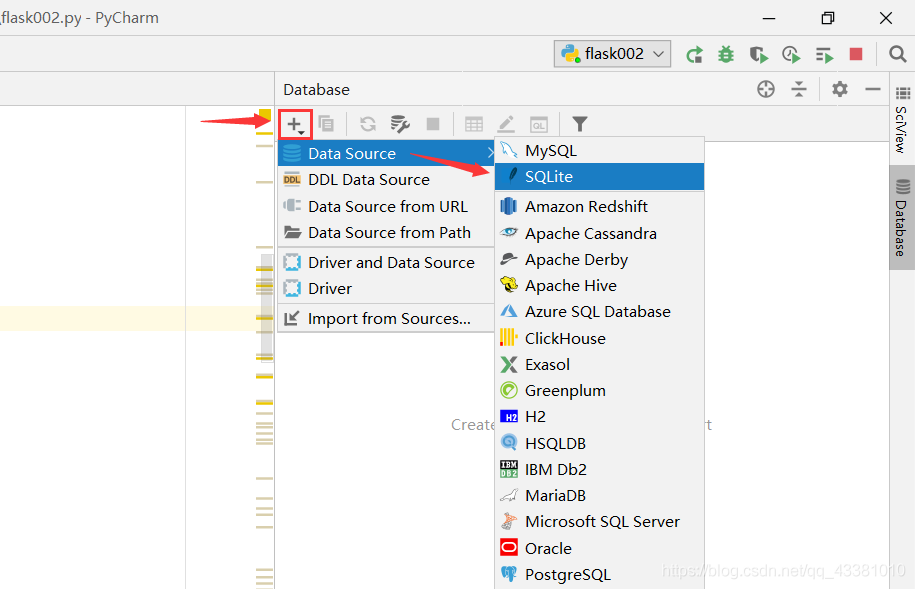Click the Refresh icon in Database toolbar
The width and height of the screenshot is (915, 589).
click(x=368, y=124)
